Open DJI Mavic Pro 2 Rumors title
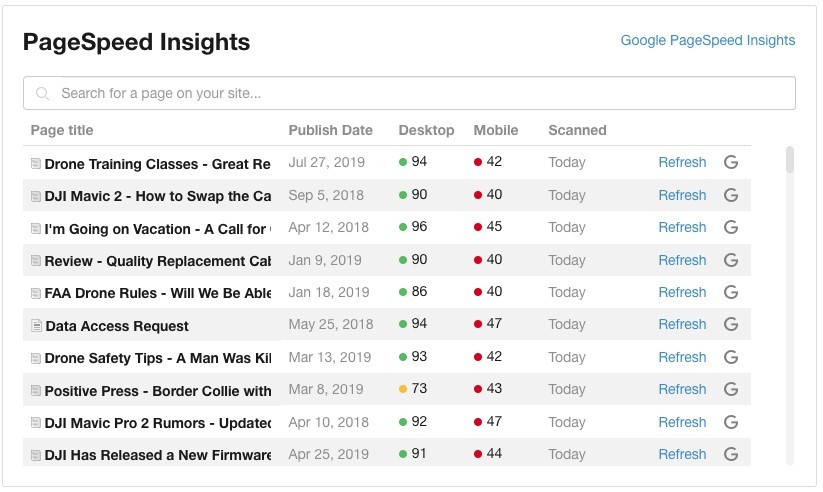This screenshot has width=823, height=492. point(157,424)
